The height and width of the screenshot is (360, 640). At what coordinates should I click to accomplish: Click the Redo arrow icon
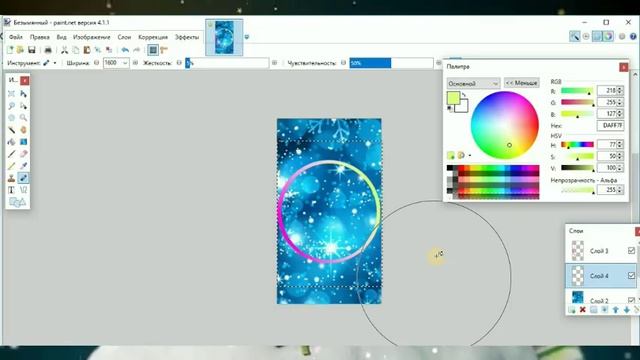pyautogui.click(x=136, y=50)
